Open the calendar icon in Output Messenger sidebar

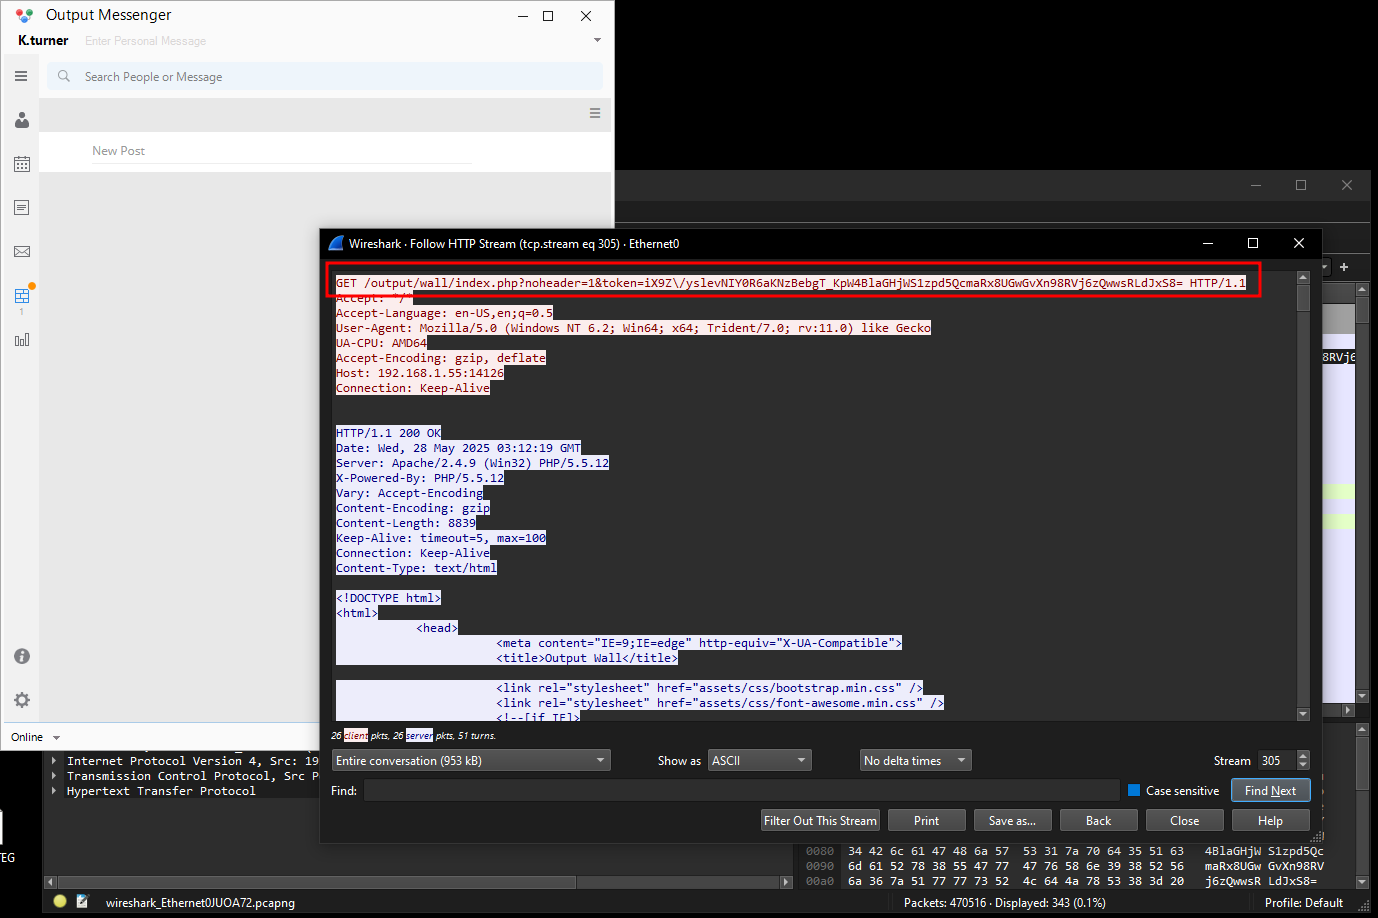(x=22, y=164)
